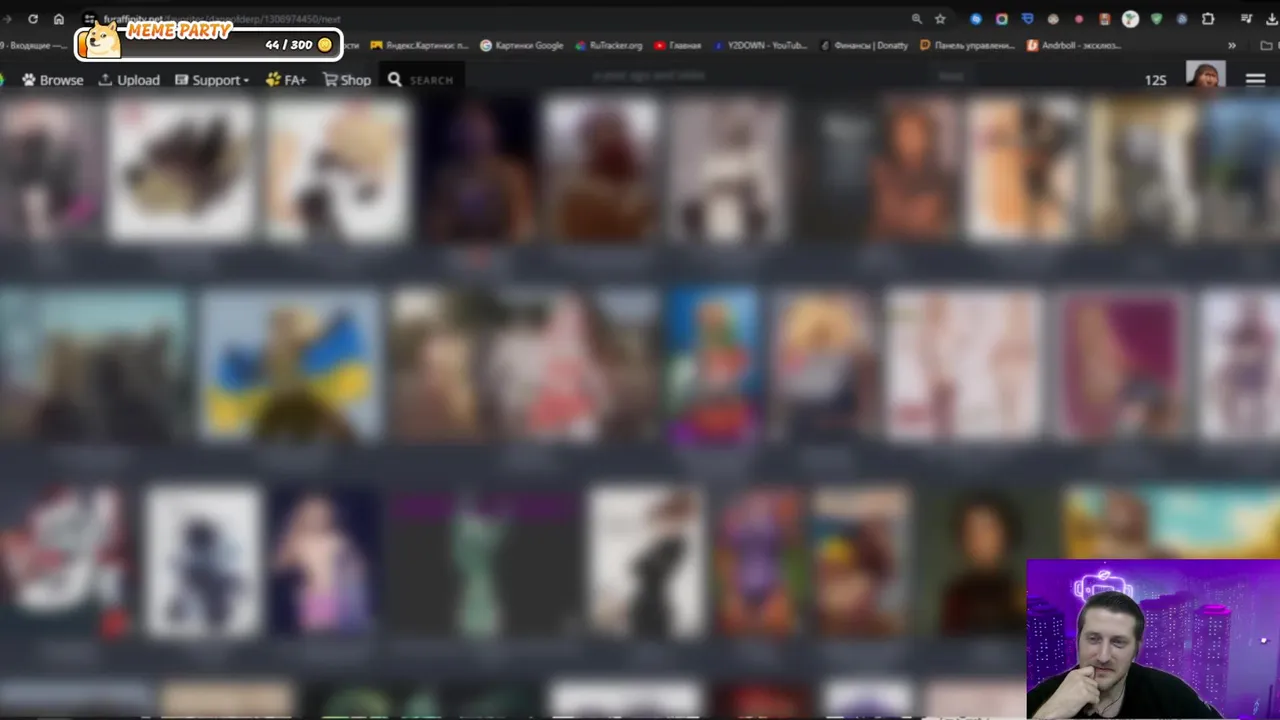Open the page zoom magnifier icon

(x=917, y=19)
